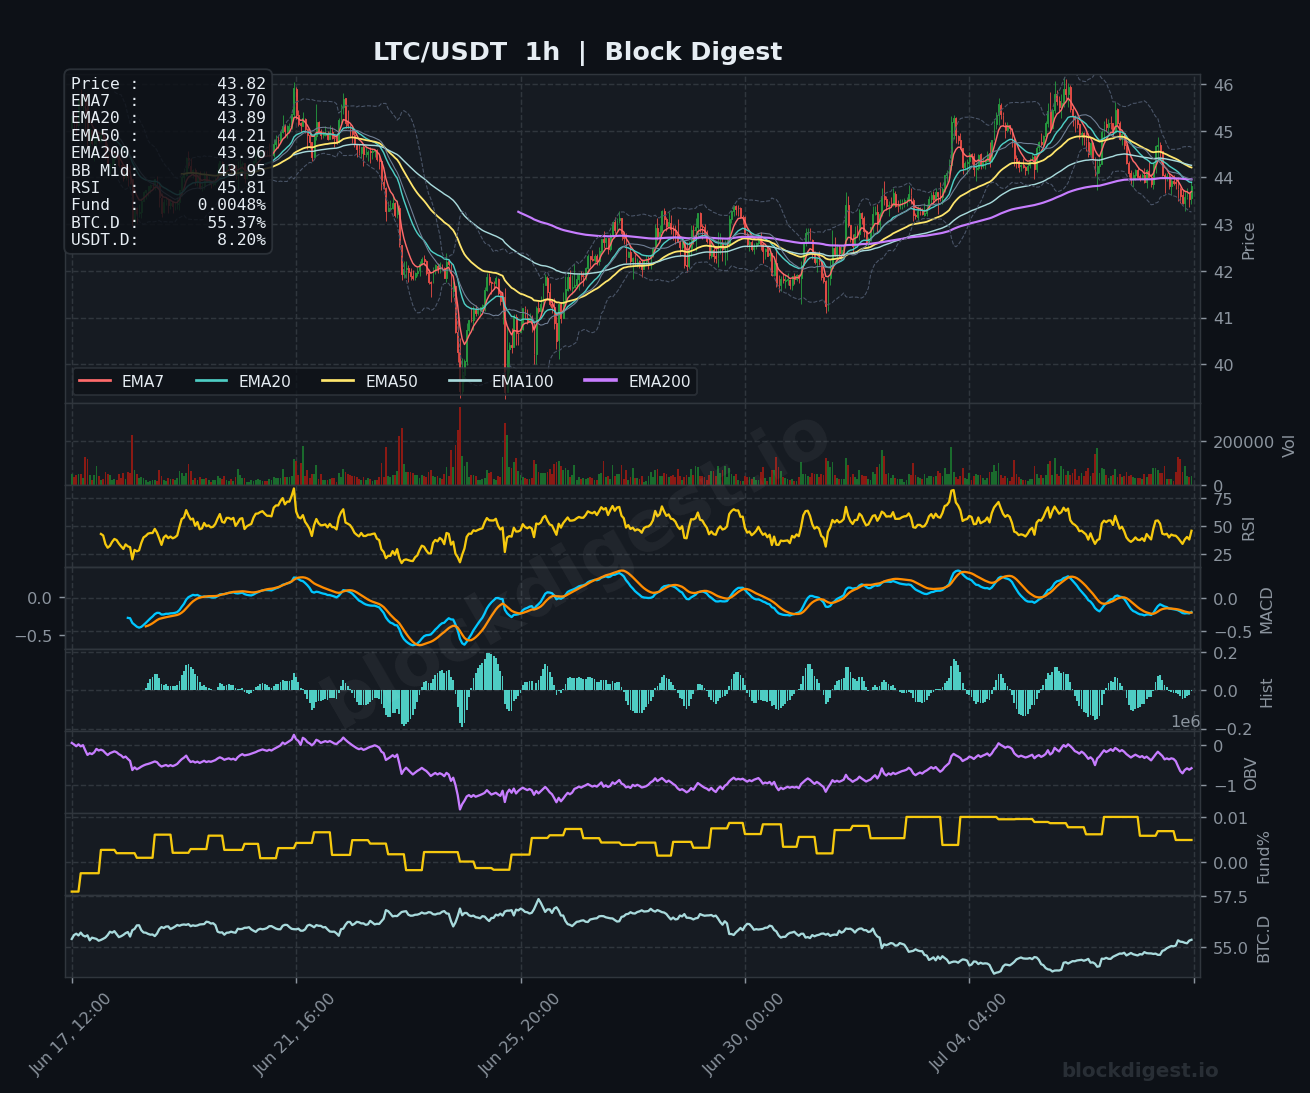
Task: Click the RSI axis label
Action: tap(1248, 528)
